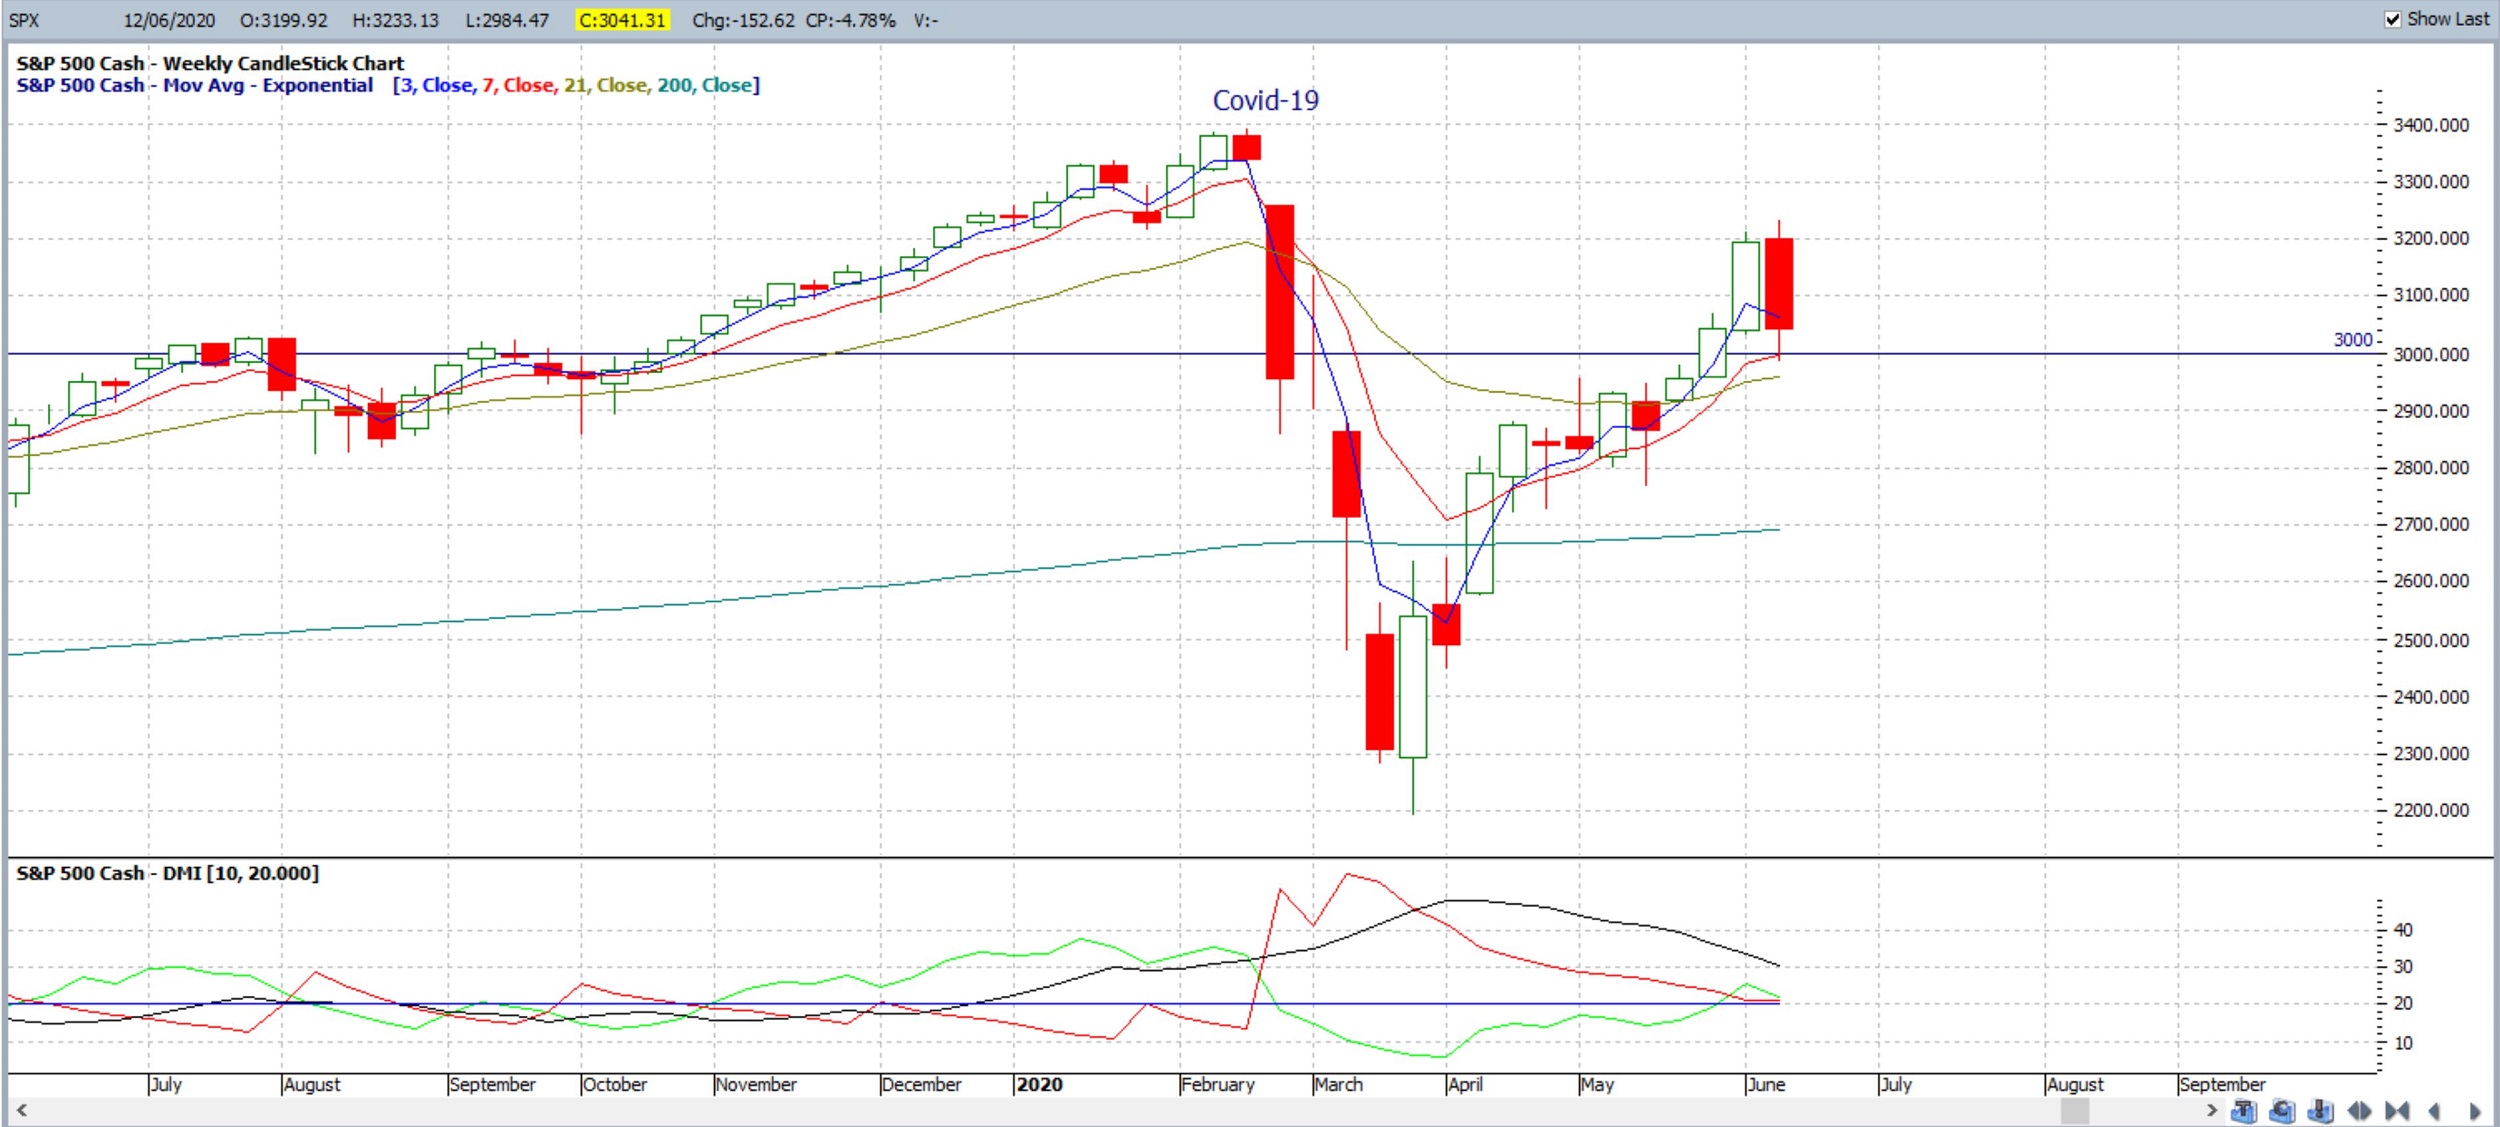Viewport: 2500px width, 1127px height.
Task: Click the high value H:3233.13
Action: pyautogui.click(x=396, y=21)
